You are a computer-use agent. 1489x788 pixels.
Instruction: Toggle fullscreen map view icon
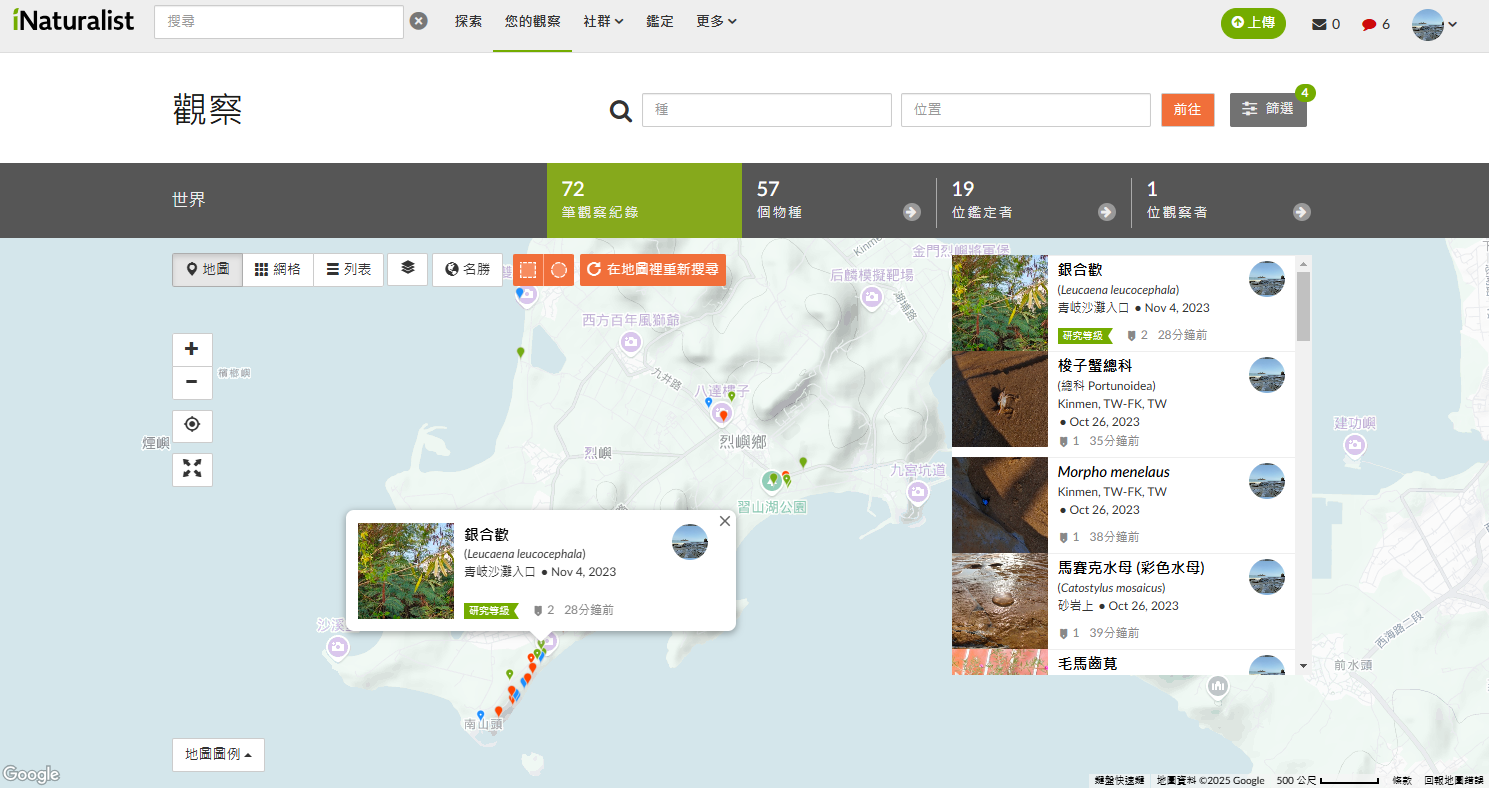coord(192,469)
